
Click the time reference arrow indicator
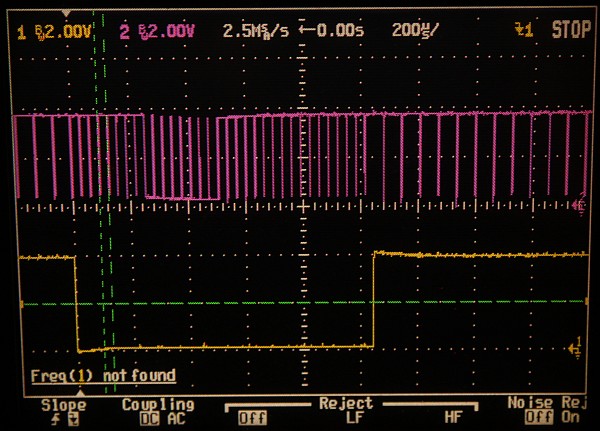point(304,32)
